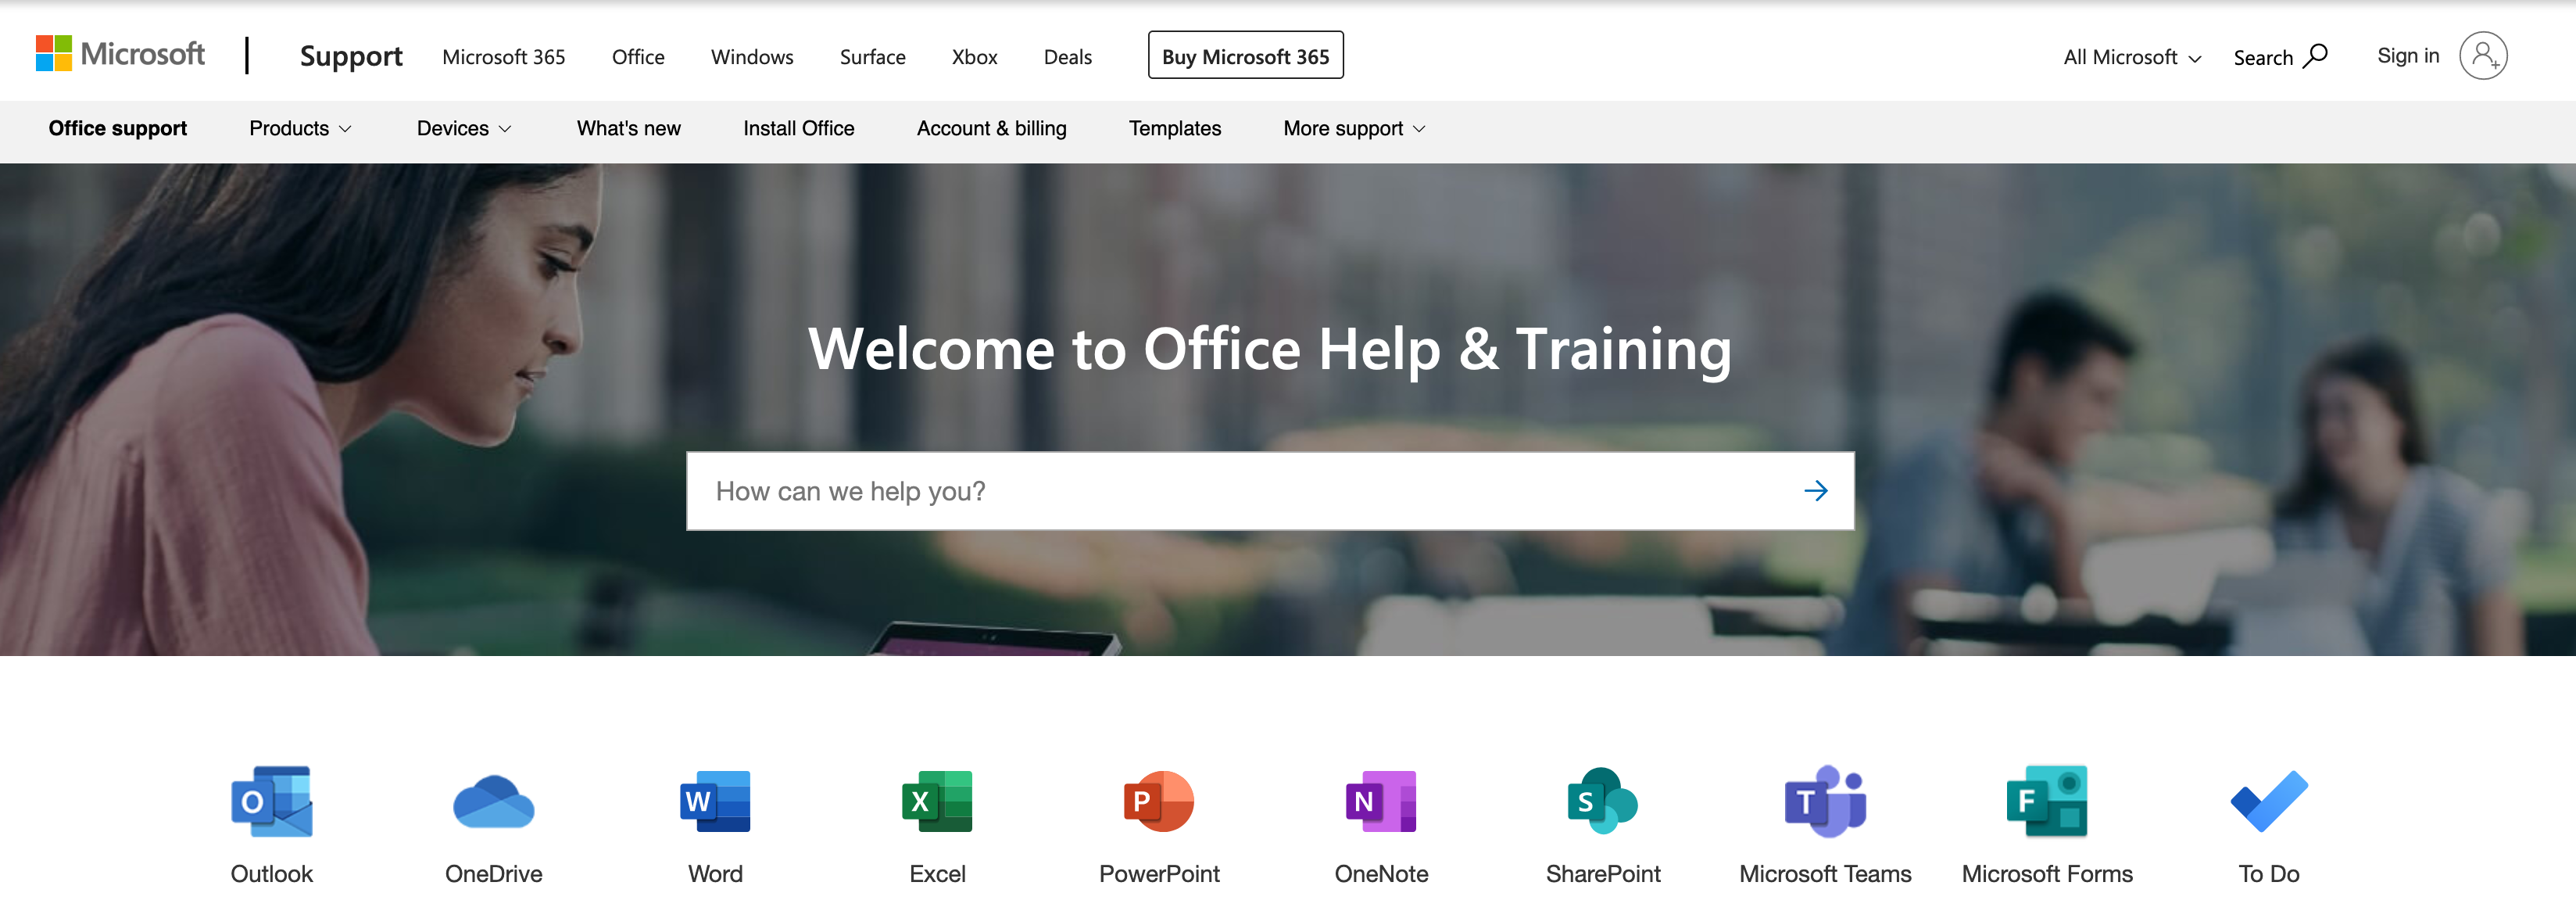Select the Excel app icon
The image size is (2576, 918).
tap(938, 801)
